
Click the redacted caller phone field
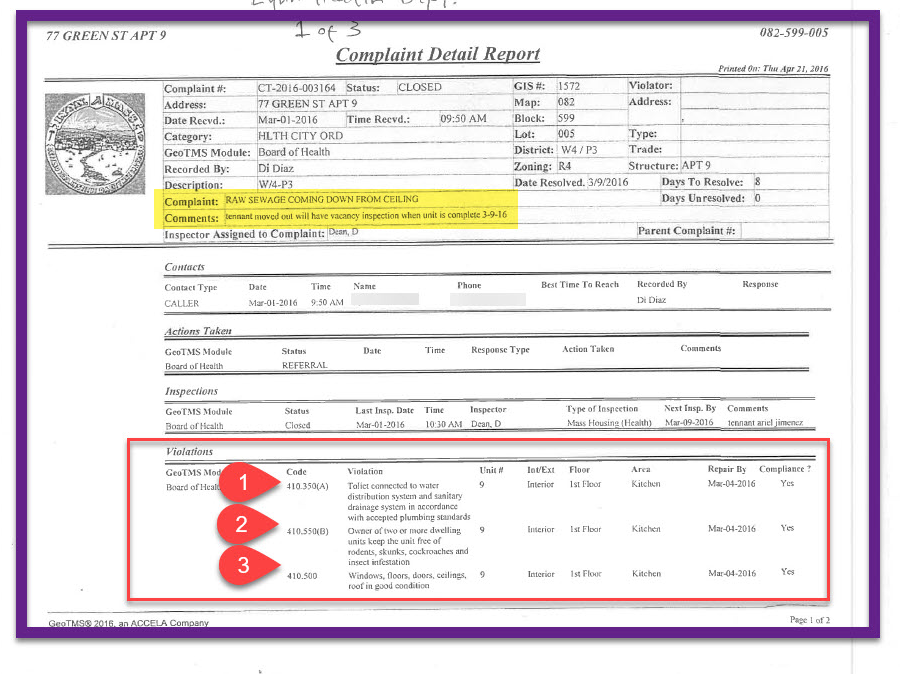click(x=488, y=299)
